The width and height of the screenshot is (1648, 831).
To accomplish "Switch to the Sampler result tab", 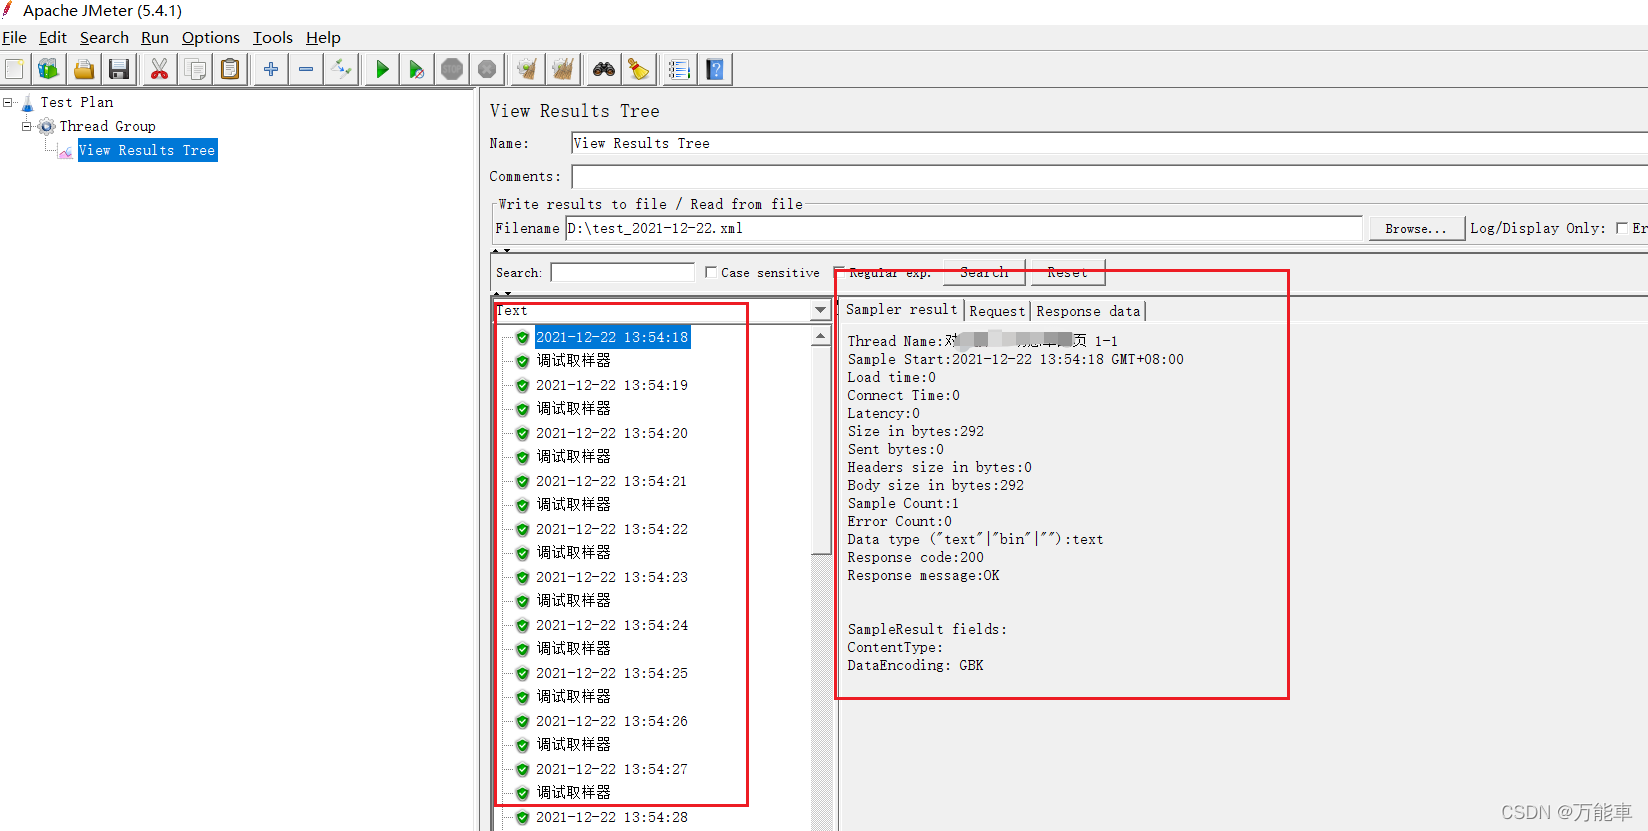I will tap(901, 310).
